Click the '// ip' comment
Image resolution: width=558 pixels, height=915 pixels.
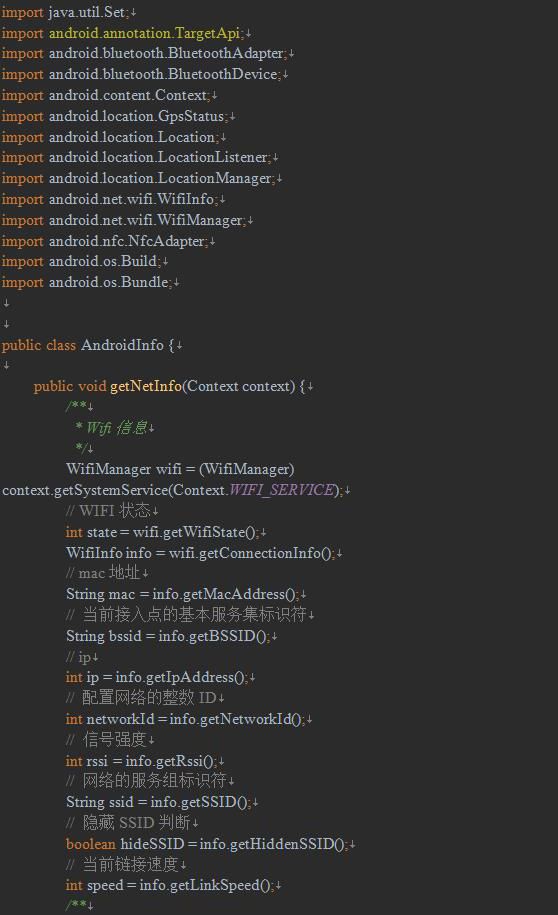tap(78, 657)
